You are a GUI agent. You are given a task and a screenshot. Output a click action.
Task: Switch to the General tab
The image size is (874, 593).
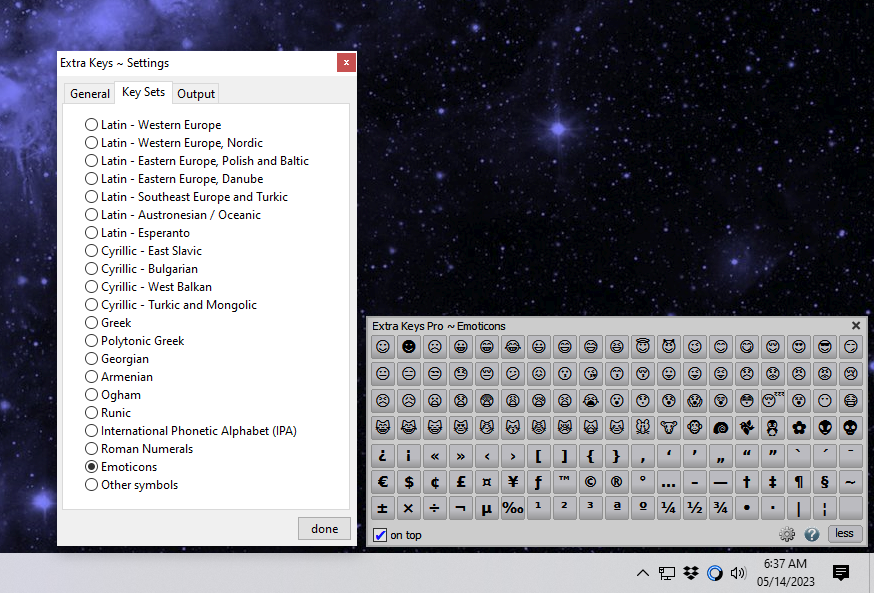90,94
